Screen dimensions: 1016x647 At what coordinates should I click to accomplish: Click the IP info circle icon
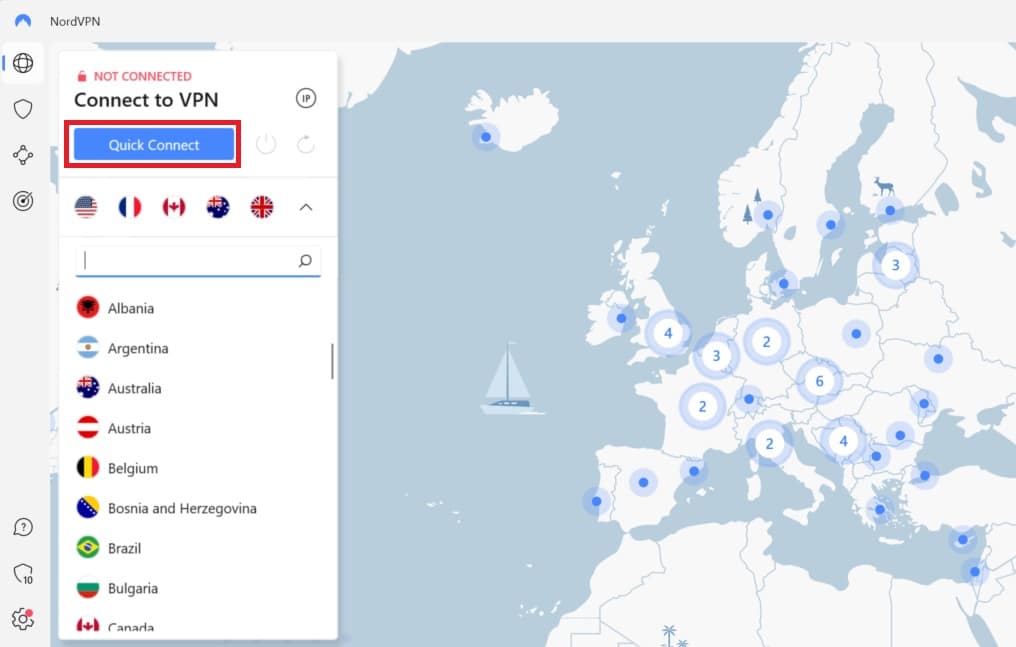click(306, 98)
